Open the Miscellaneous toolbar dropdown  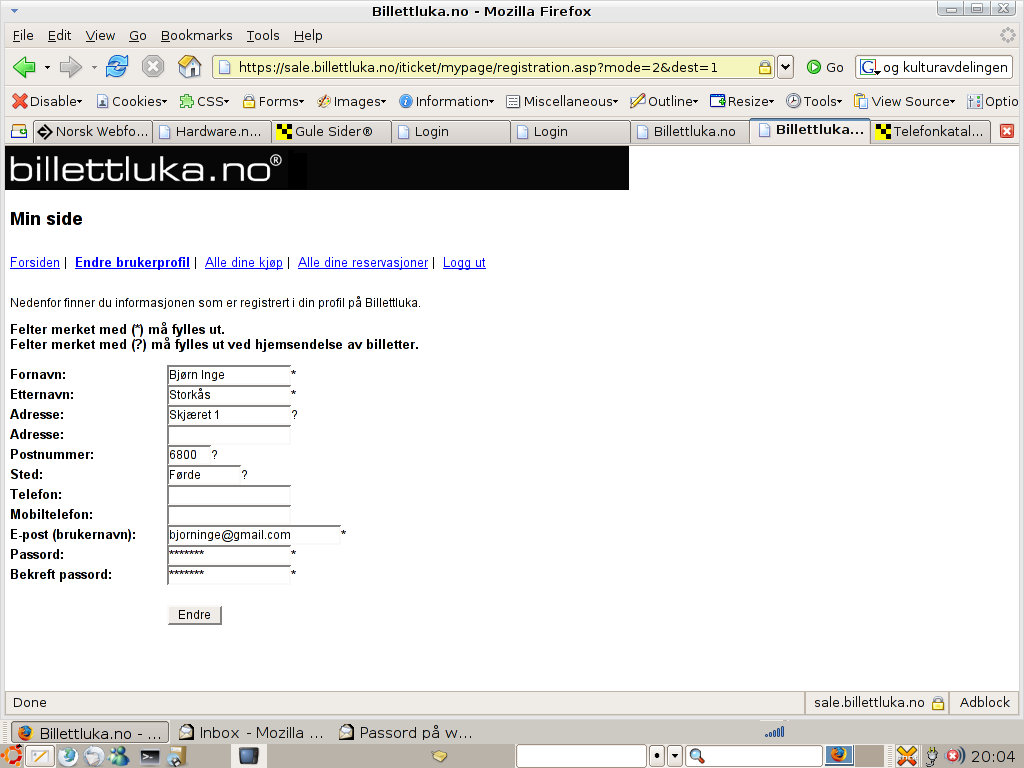(x=562, y=101)
